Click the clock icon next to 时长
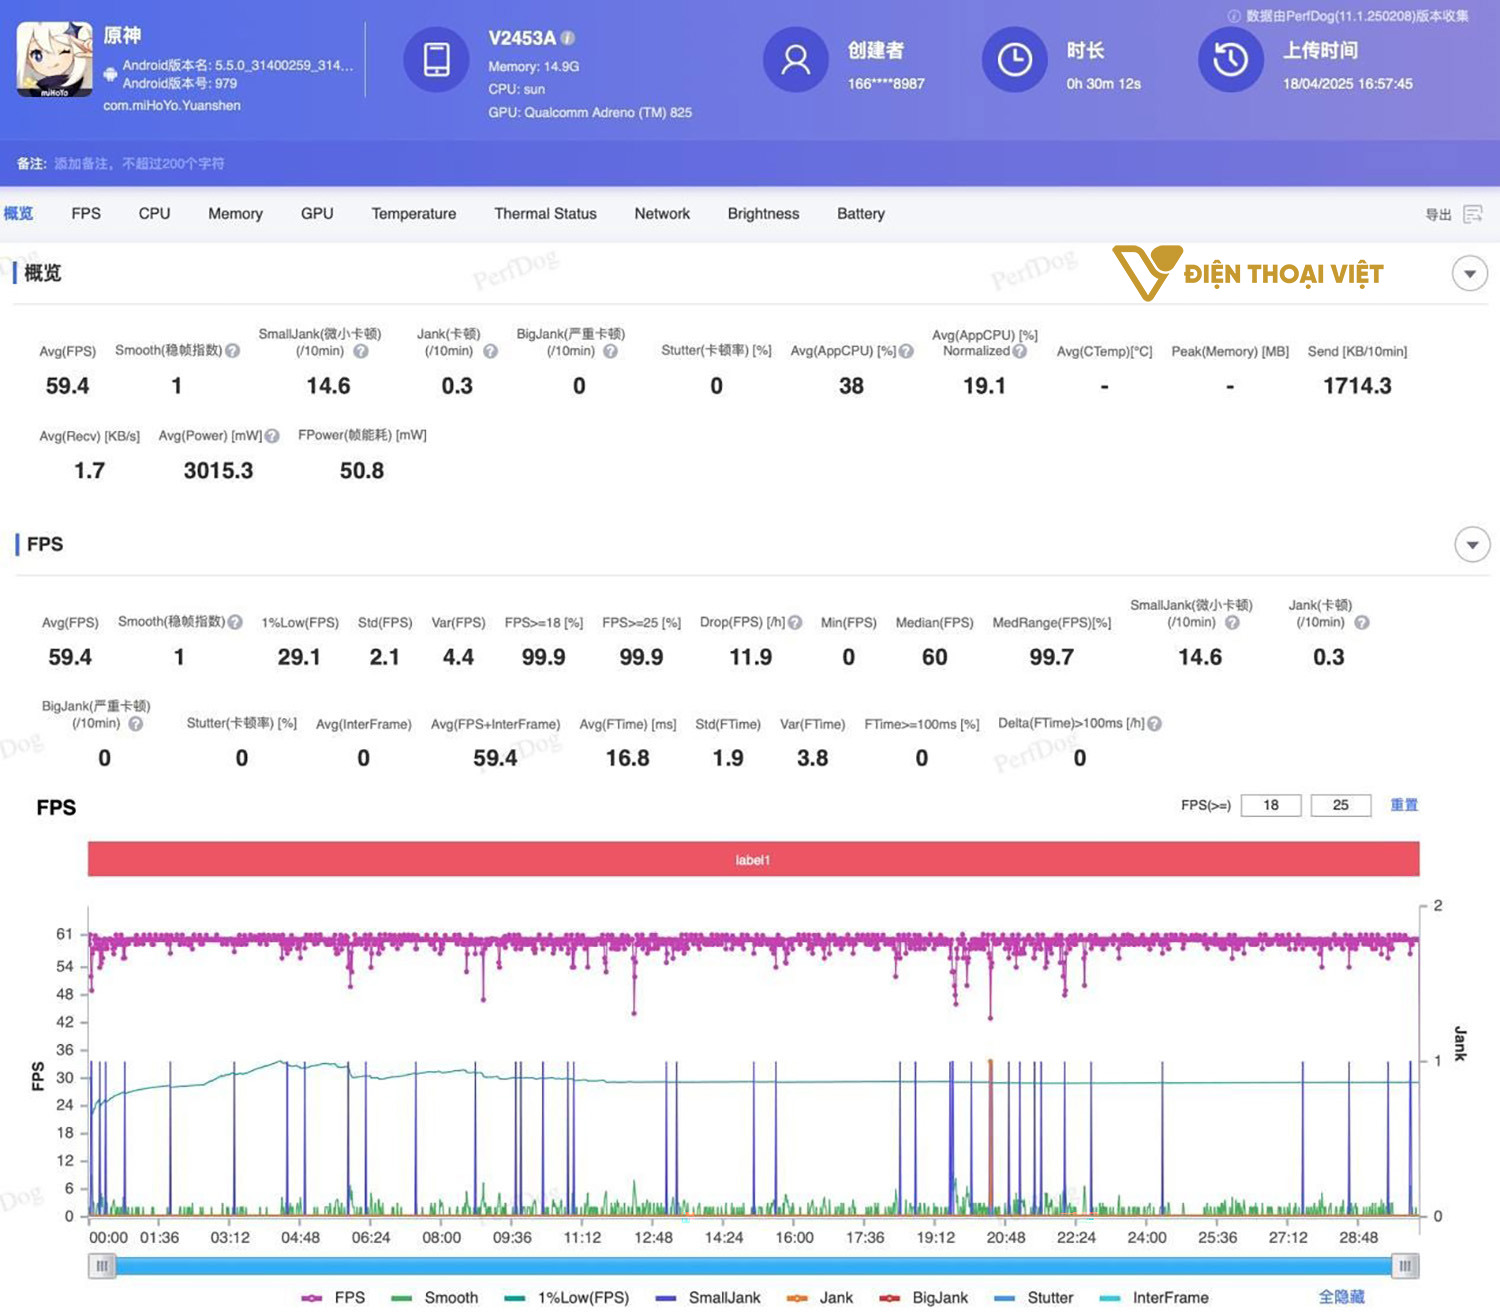 coord(1015,60)
